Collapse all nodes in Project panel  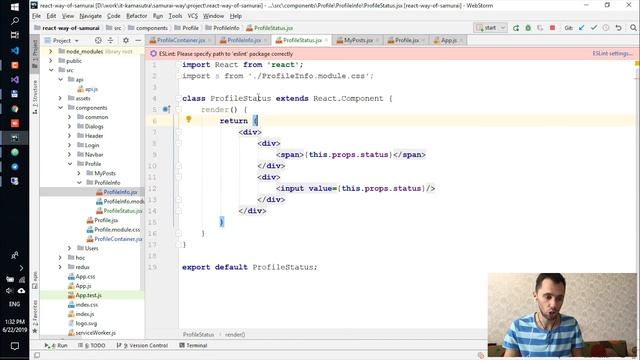click(x=110, y=40)
